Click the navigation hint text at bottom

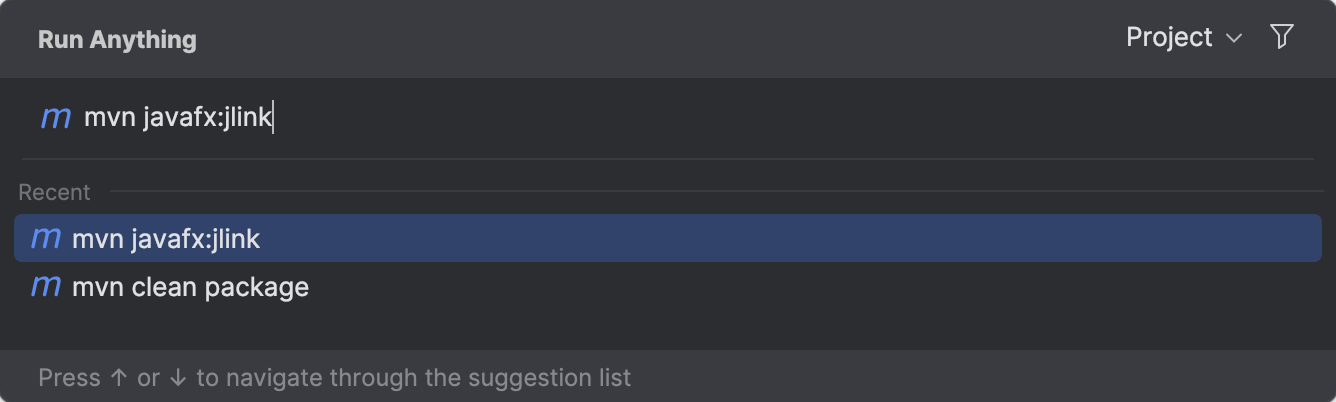click(335, 378)
